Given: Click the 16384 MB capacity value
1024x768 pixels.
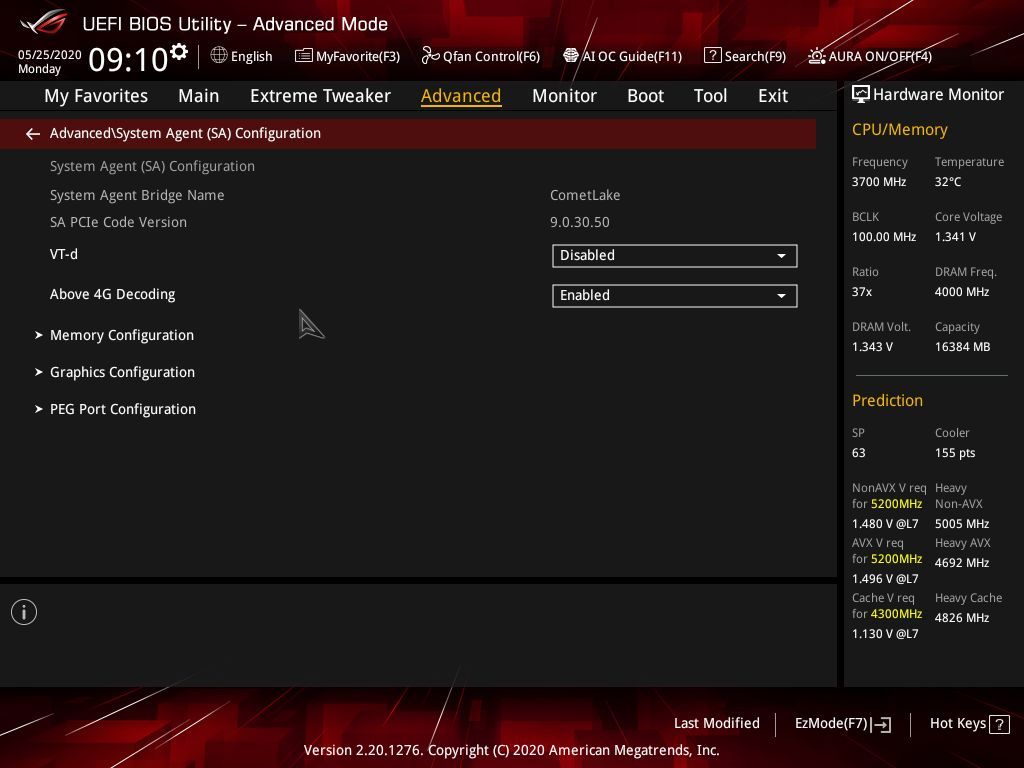Looking at the screenshot, I should click(963, 347).
